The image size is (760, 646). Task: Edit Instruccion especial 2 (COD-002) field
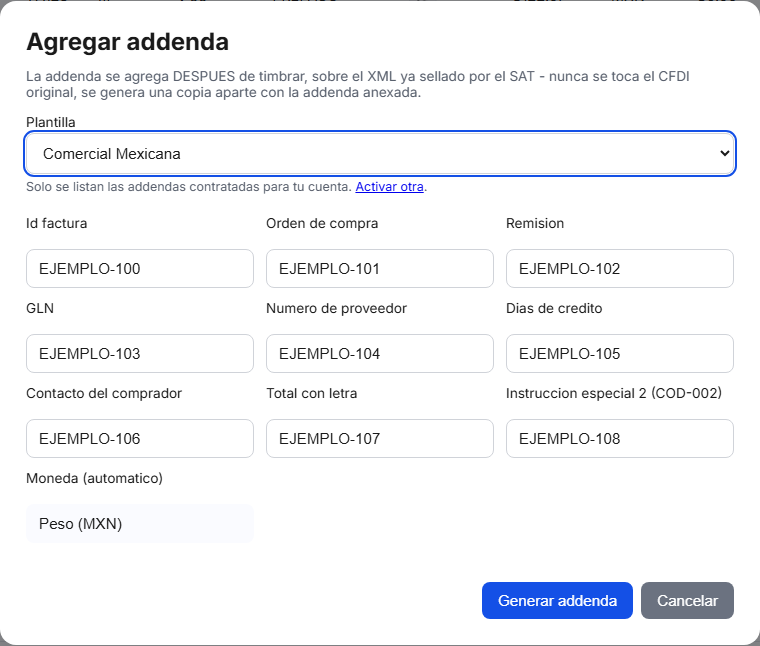[619, 439]
